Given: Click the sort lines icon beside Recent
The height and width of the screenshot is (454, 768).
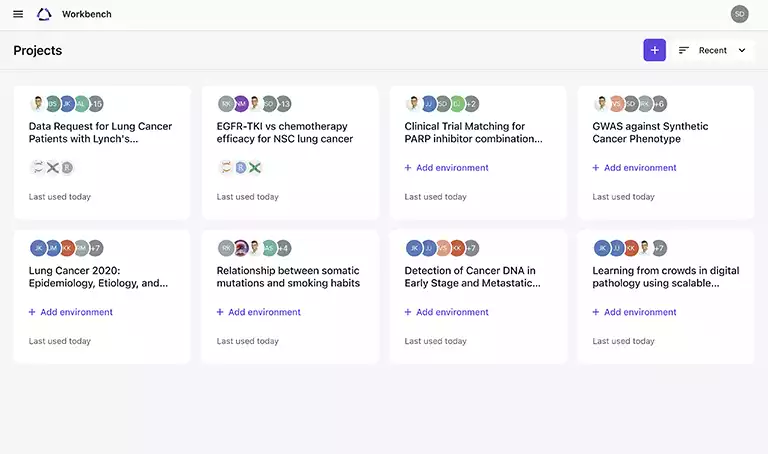Looking at the screenshot, I should (x=684, y=50).
